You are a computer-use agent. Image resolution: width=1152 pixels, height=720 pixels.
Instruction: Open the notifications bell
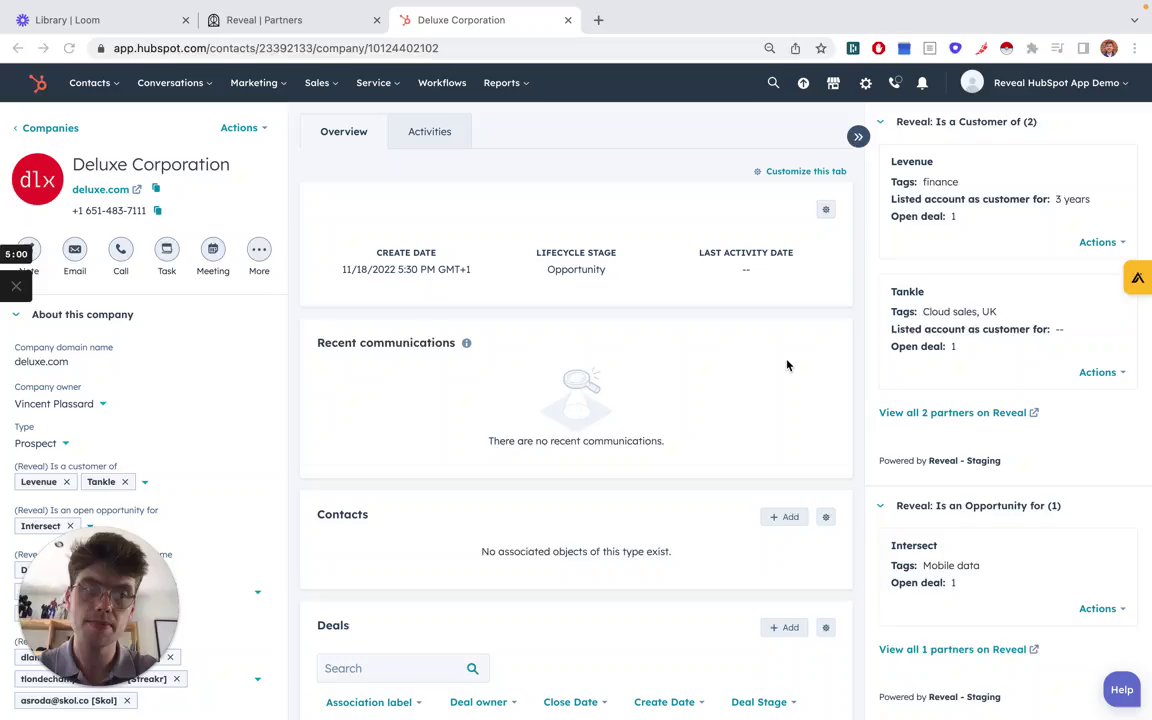click(x=922, y=83)
